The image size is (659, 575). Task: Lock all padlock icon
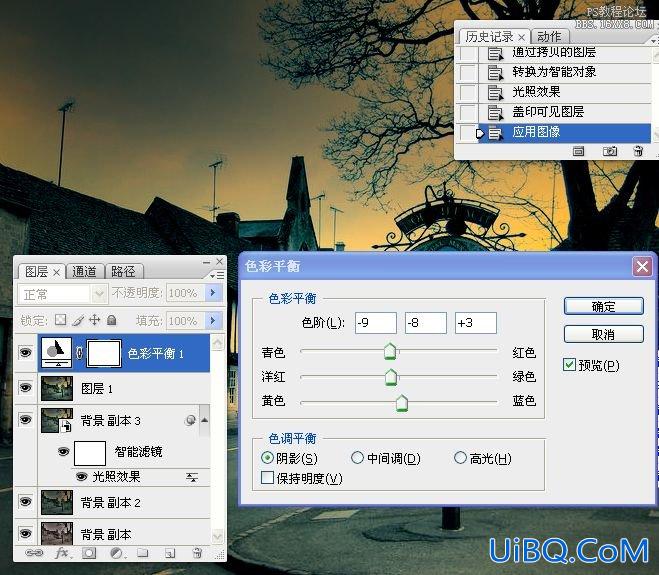(x=111, y=320)
